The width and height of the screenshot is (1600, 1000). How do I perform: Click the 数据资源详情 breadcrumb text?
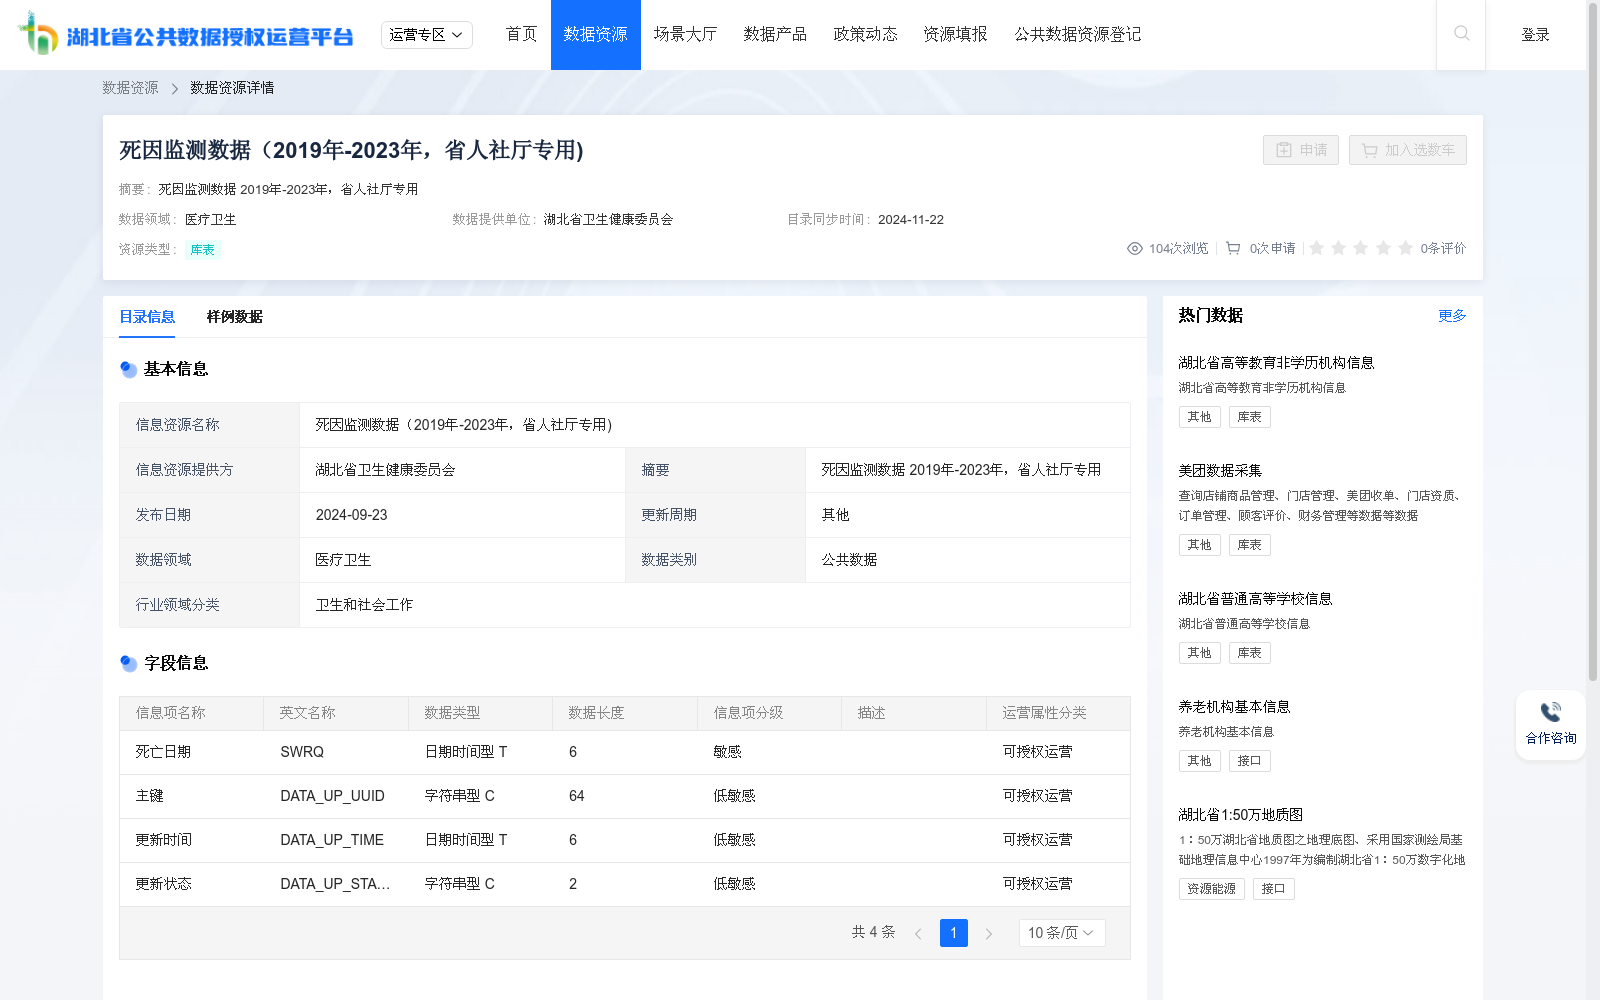(x=232, y=88)
